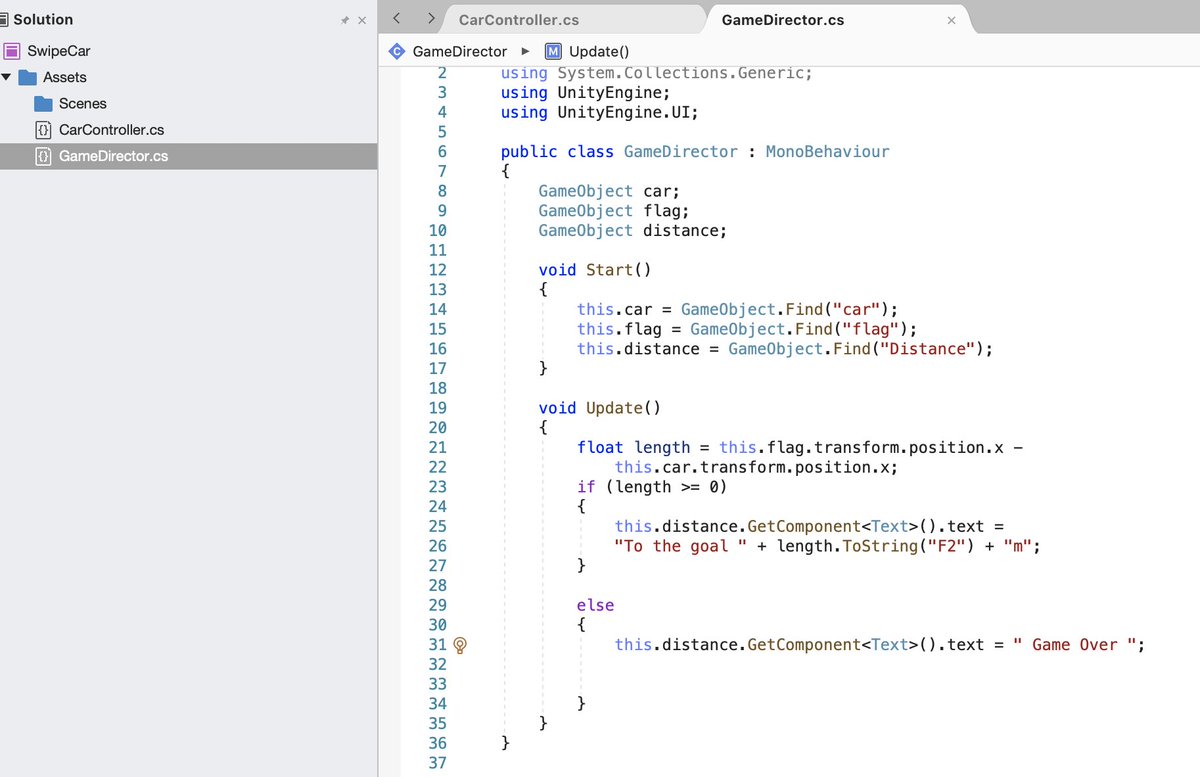The image size is (1200, 777).
Task: Click 'using System.Collections.Generic;' on line 2
Action: (657, 74)
